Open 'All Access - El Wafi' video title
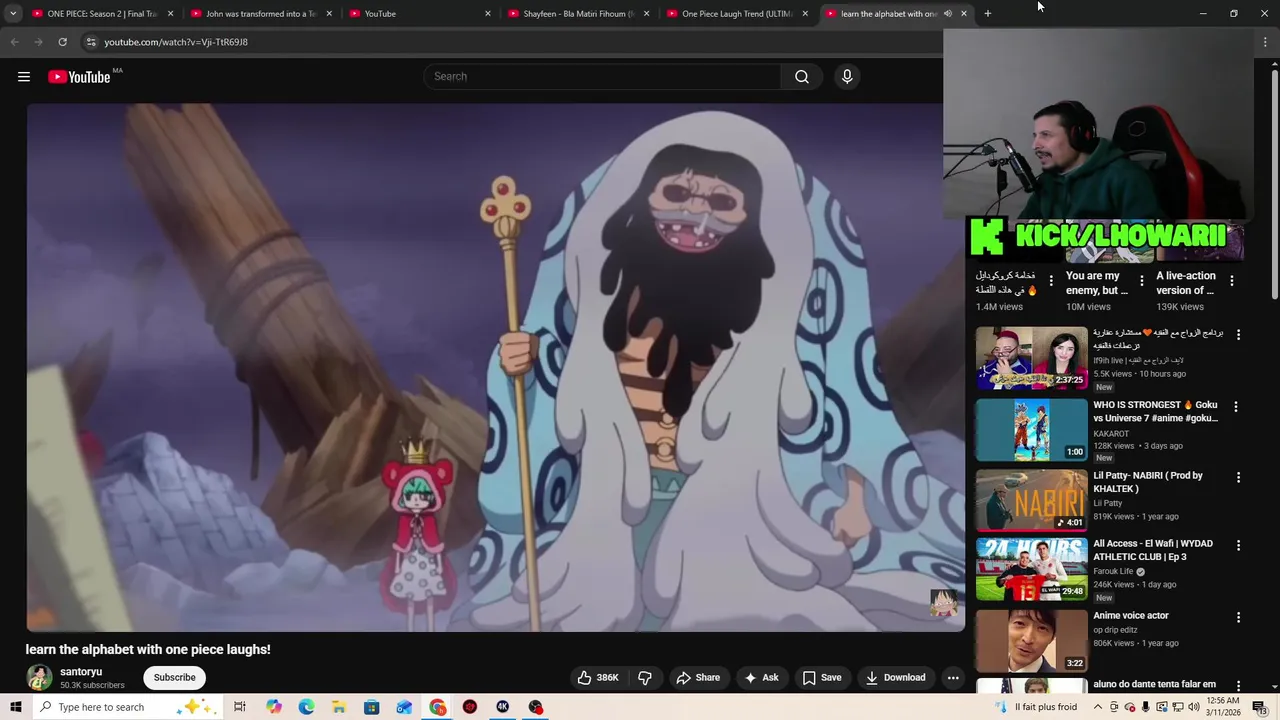 click(x=1153, y=550)
